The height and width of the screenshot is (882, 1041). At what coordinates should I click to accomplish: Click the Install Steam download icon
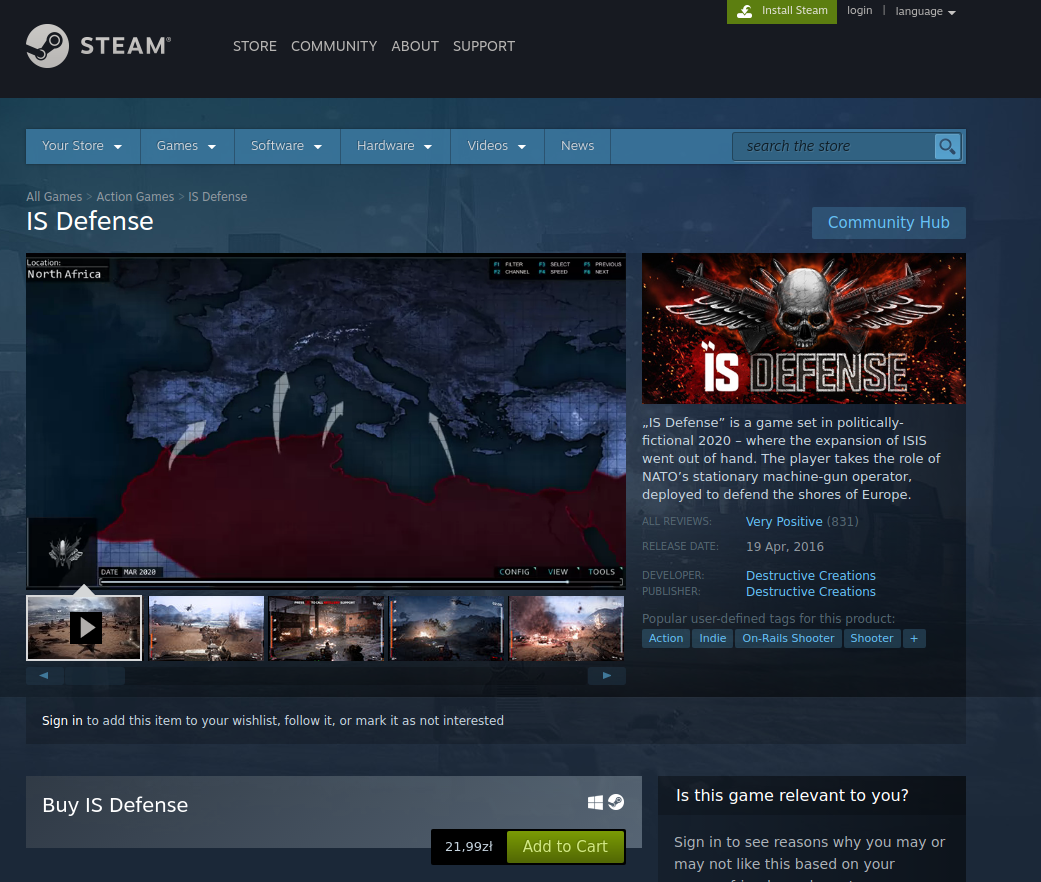(744, 11)
